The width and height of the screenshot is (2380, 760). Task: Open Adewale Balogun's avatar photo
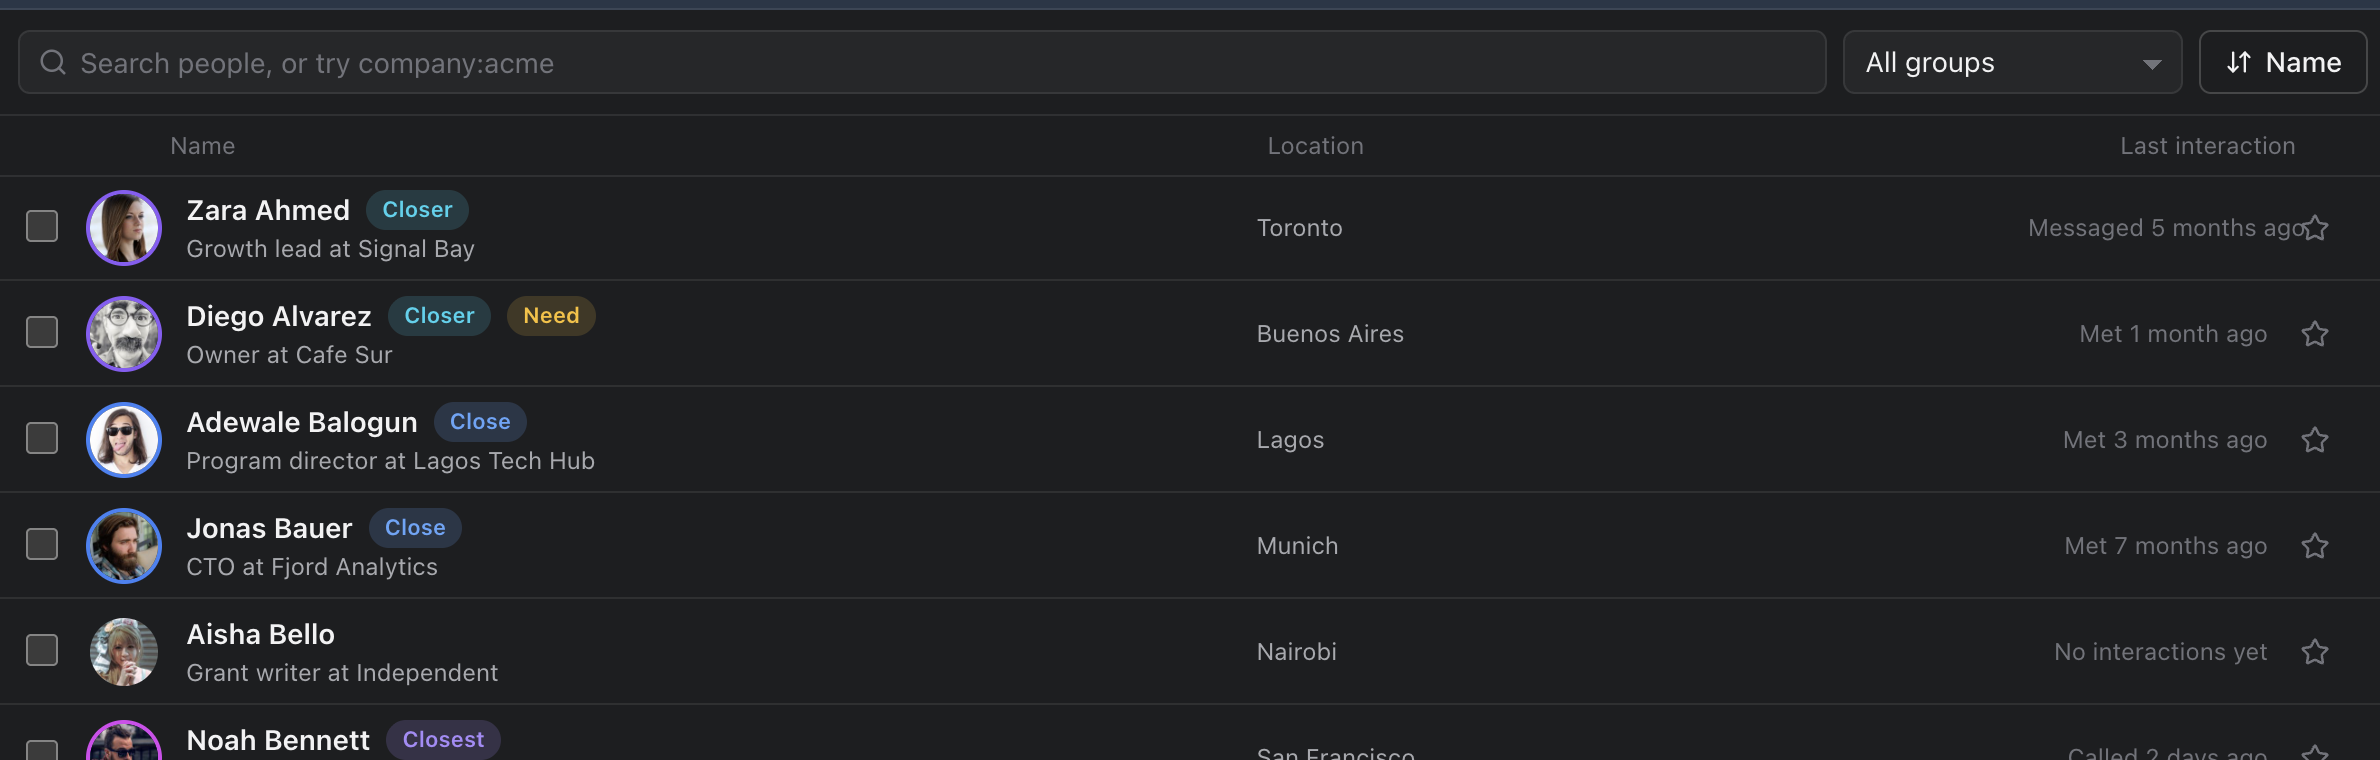124,440
